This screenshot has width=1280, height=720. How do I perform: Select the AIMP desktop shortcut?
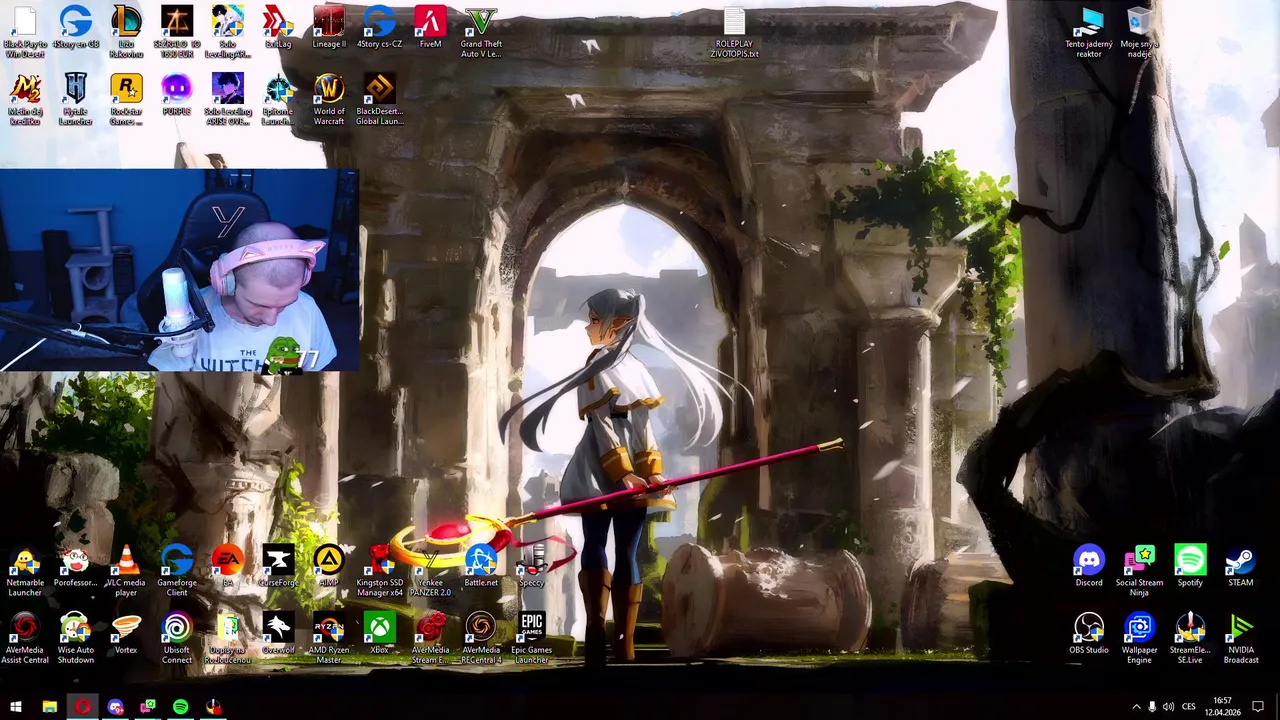(x=329, y=568)
